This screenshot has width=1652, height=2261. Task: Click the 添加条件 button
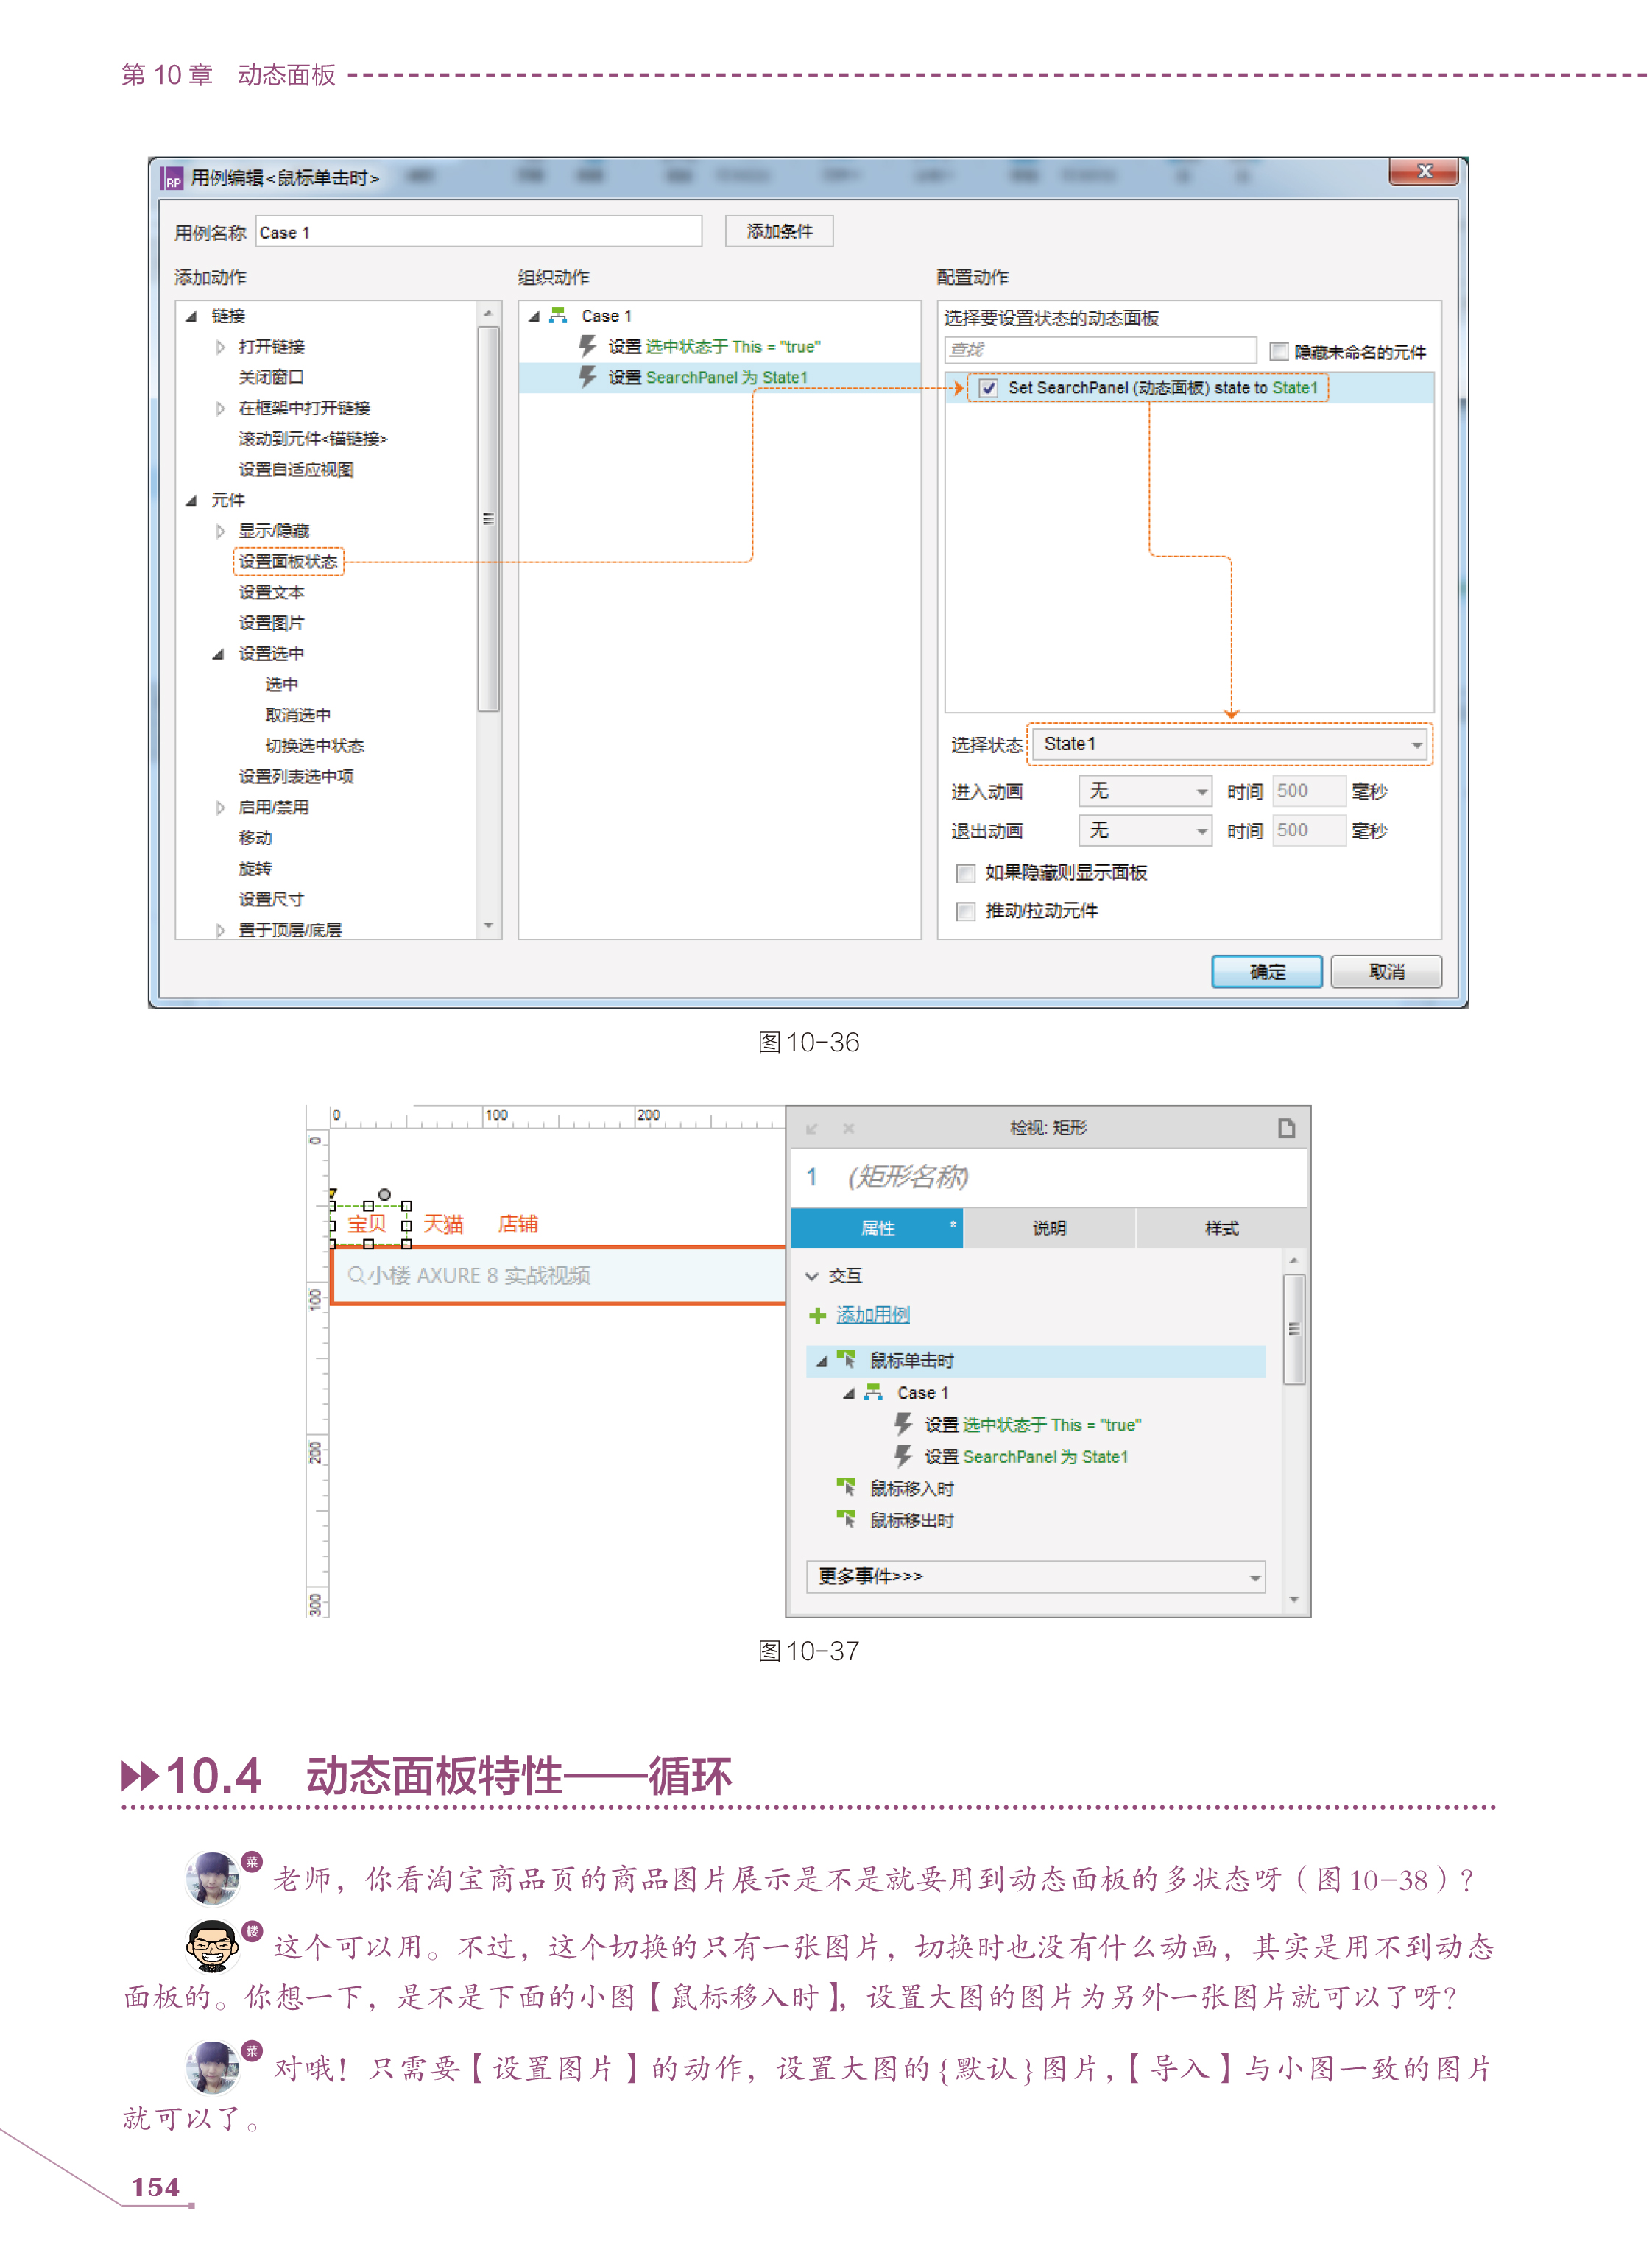779,231
